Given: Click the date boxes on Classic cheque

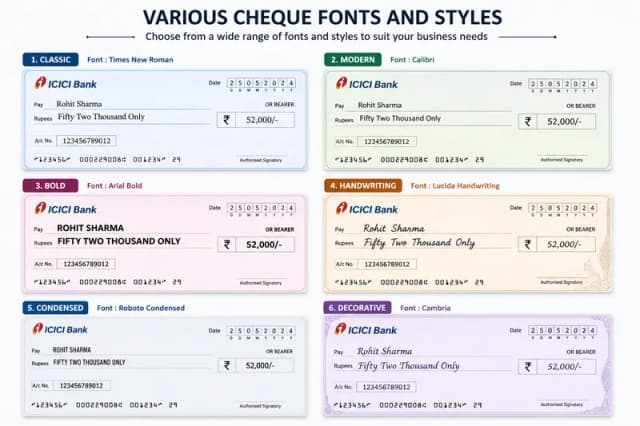Looking at the screenshot, I should click(261, 83).
